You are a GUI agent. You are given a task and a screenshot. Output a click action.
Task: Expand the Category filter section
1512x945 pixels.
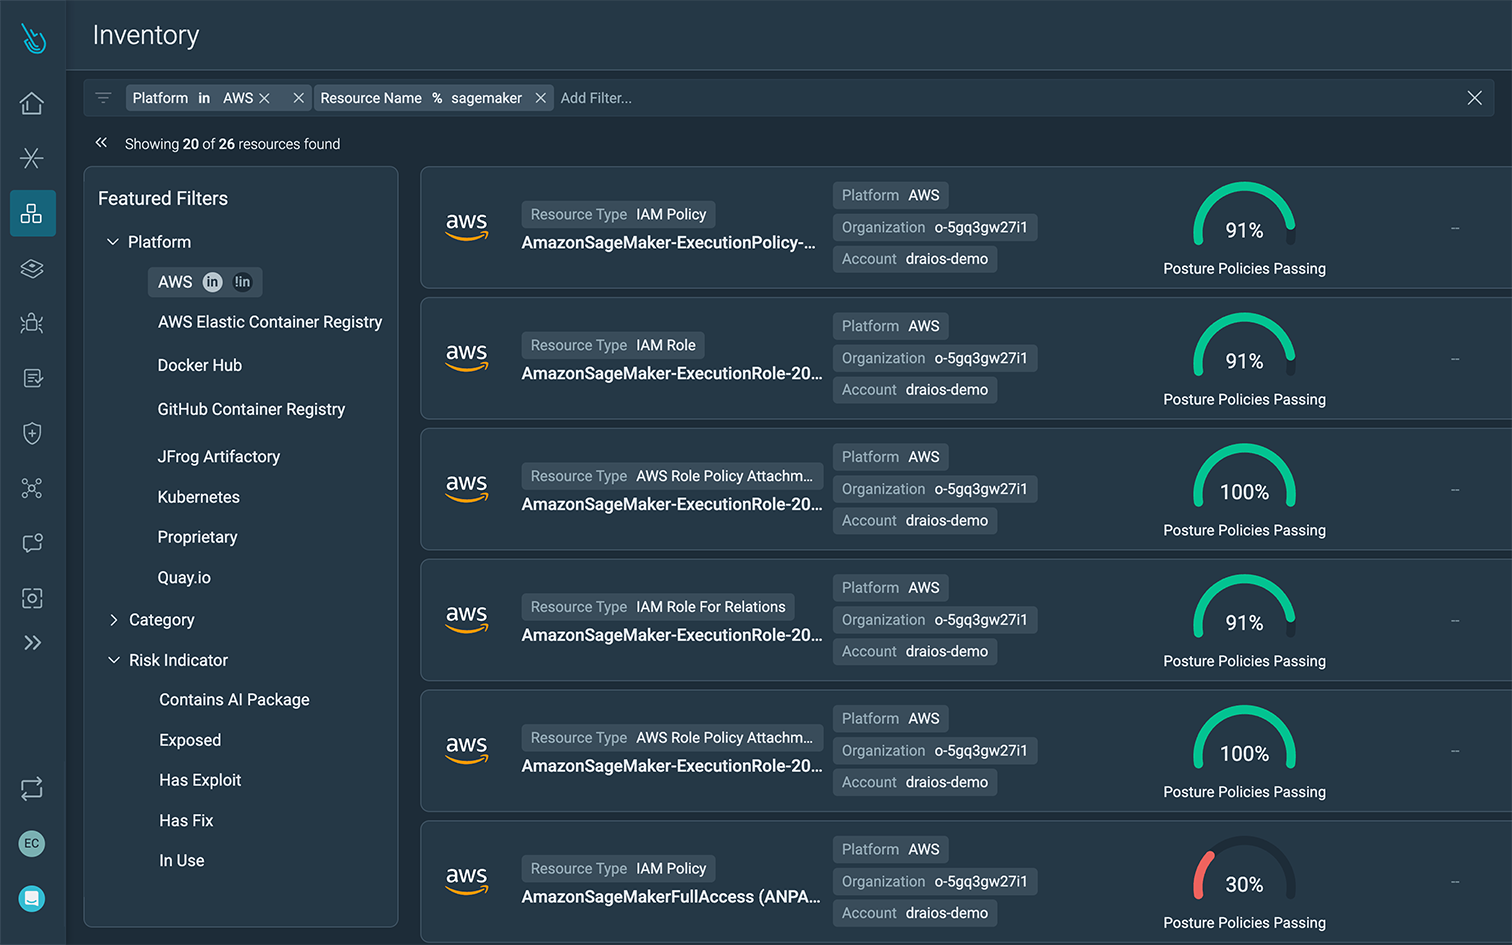pos(113,620)
